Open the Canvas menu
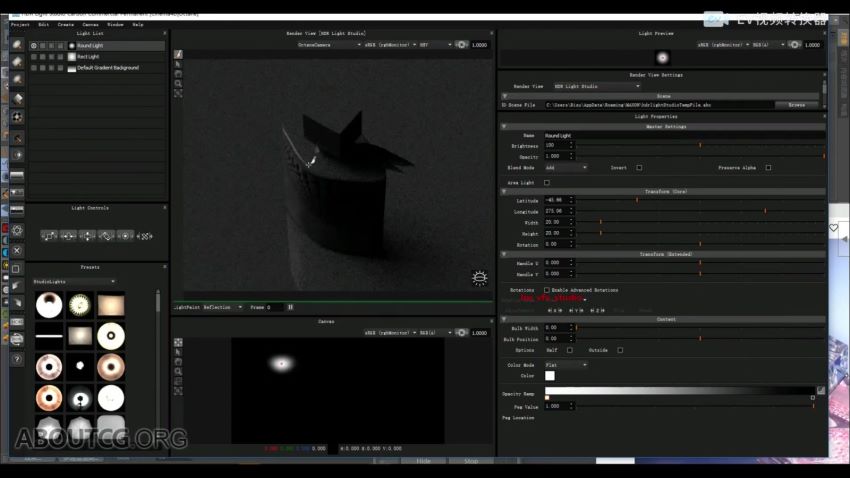This screenshot has height=478, width=850. (90, 25)
